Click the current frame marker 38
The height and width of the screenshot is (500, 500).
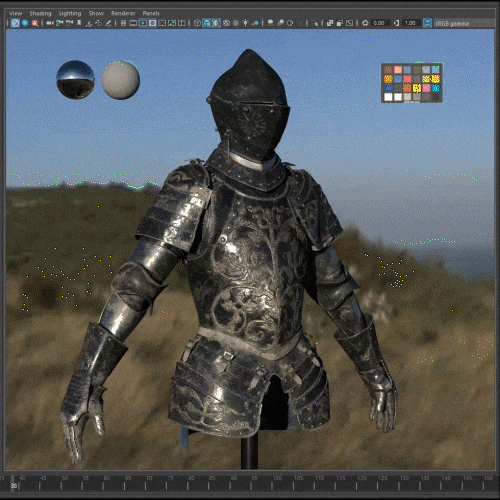[13, 485]
